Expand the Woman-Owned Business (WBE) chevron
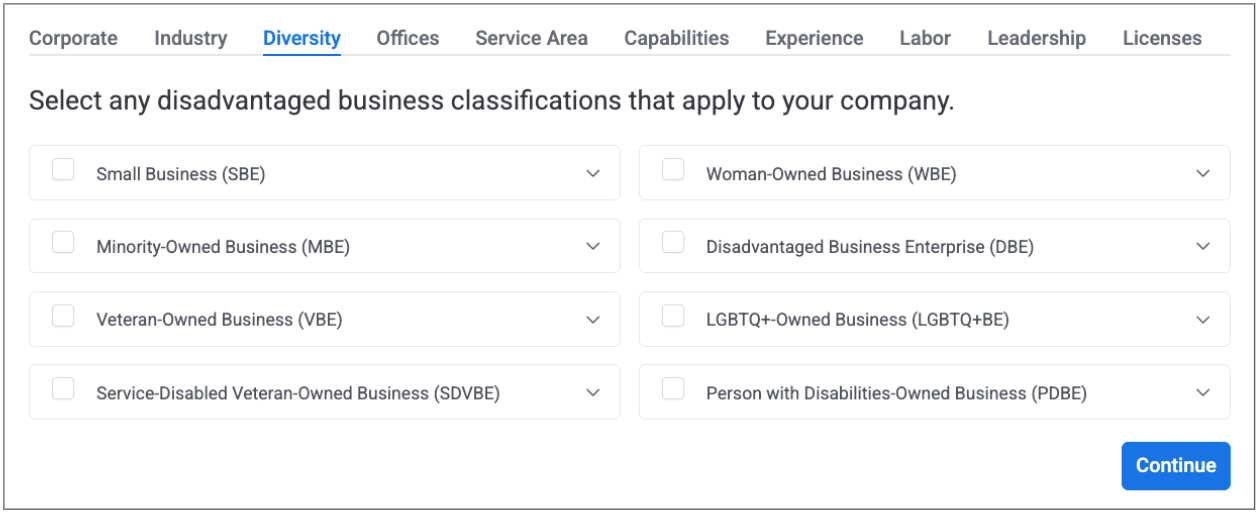The width and height of the screenshot is (1259, 513). [x=1203, y=173]
